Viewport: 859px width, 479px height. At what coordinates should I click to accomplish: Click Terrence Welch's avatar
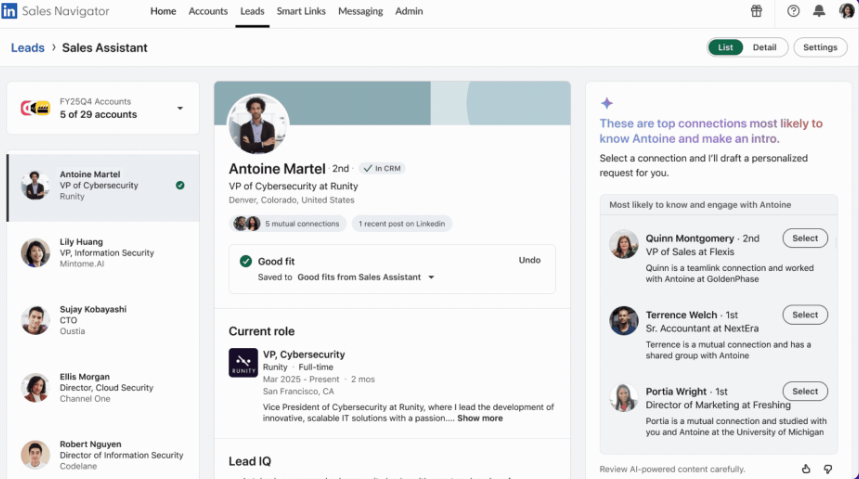click(x=623, y=321)
